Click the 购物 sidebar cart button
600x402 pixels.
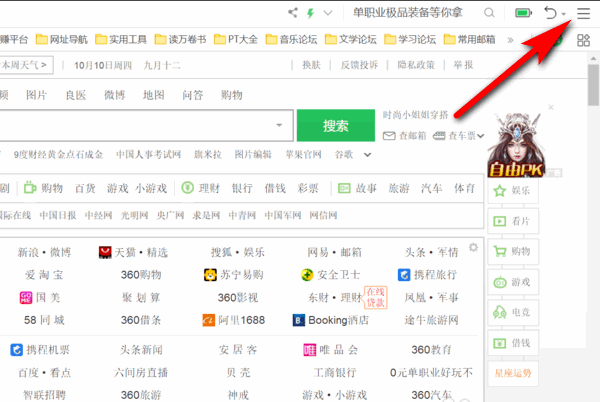click(513, 251)
